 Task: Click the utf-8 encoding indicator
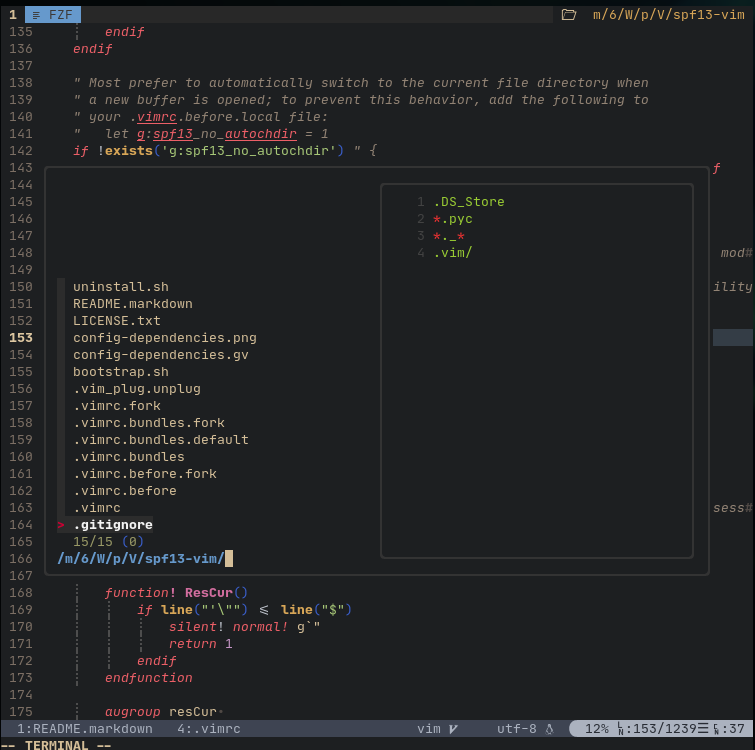tap(517, 729)
